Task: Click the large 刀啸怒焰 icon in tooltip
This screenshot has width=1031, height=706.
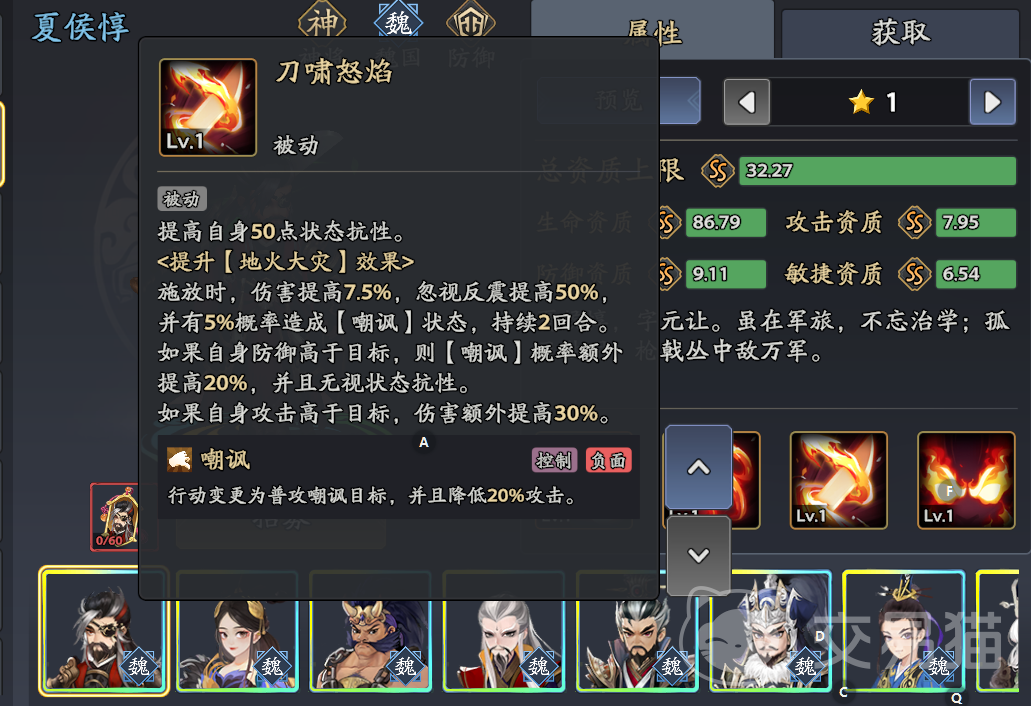Action: [208, 107]
